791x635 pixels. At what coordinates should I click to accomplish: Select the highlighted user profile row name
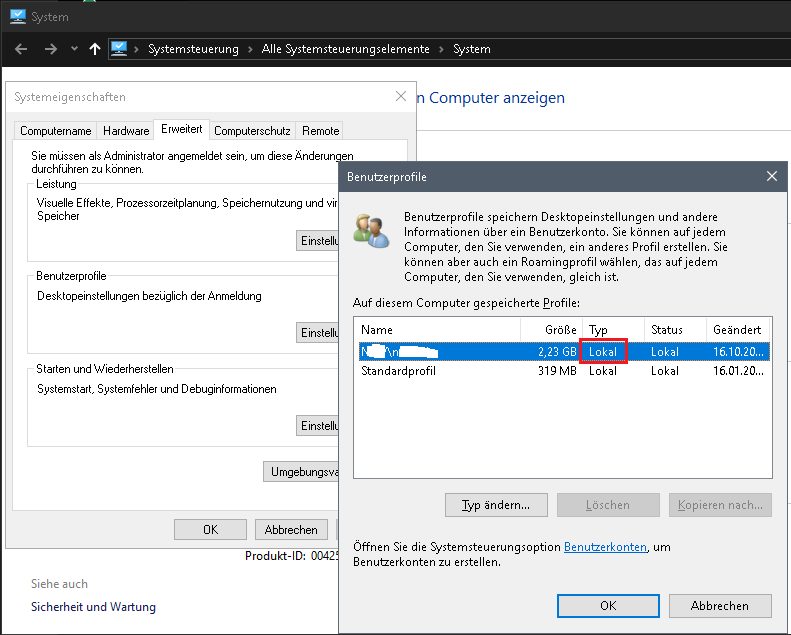400,352
